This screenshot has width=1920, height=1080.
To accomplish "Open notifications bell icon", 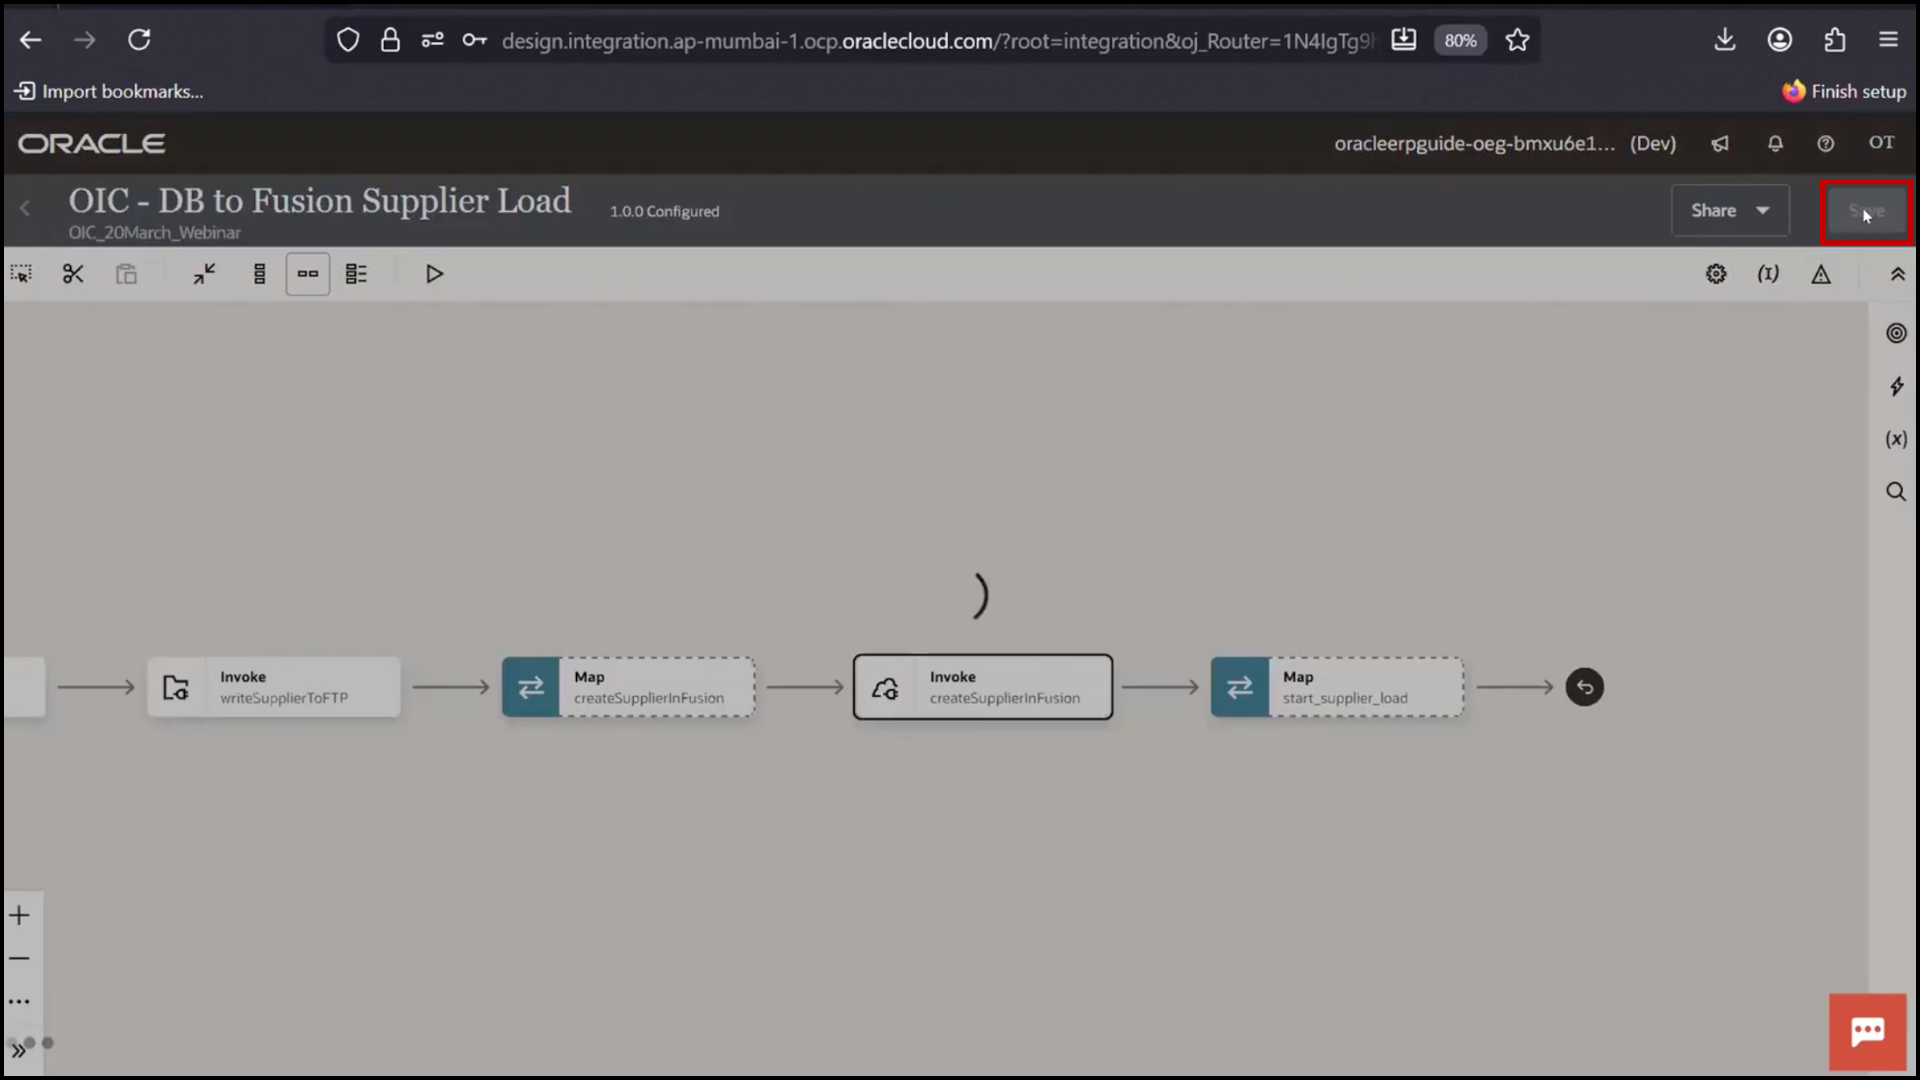I will pos(1775,143).
